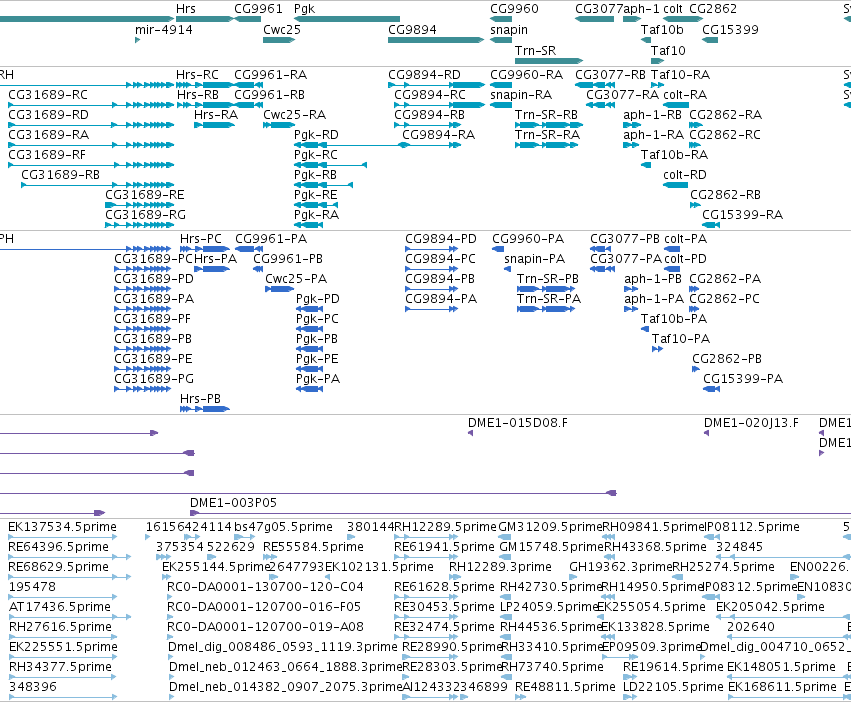The width and height of the screenshot is (851, 702).
Task: Open the Taf10-PA protein label
Action: [x=681, y=339]
